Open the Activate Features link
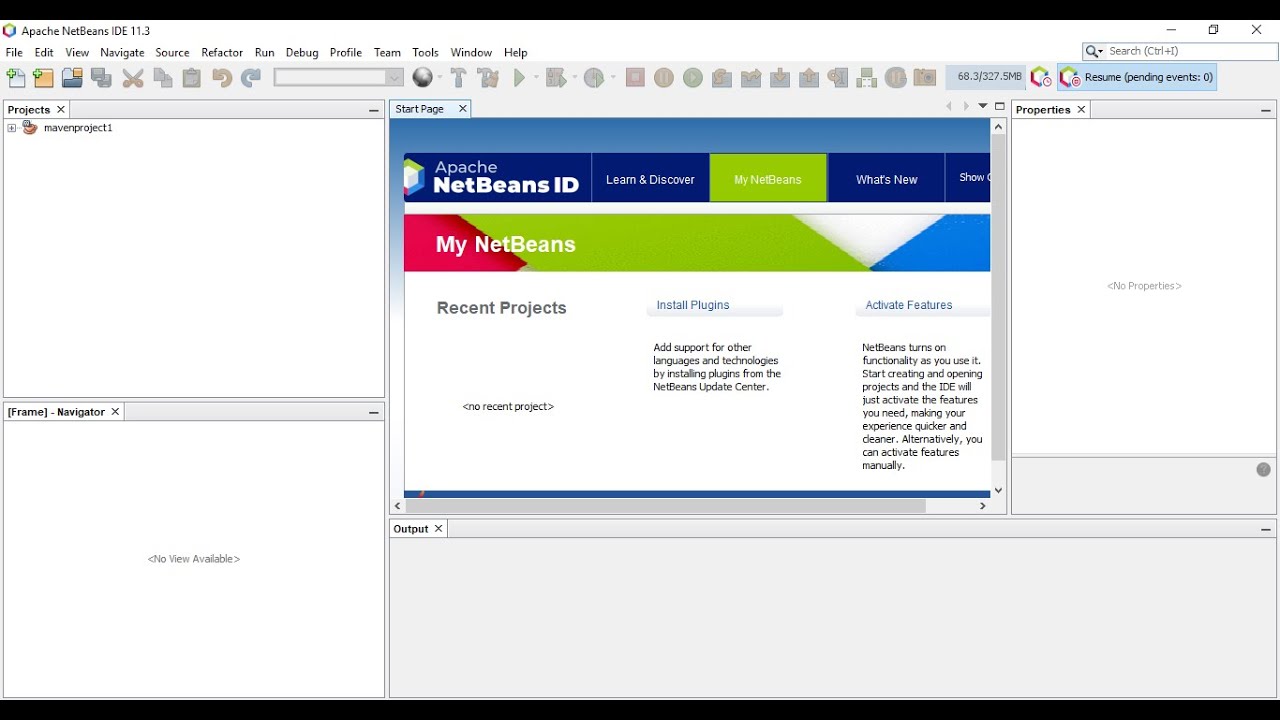This screenshot has height=720, width=1280. 909,305
